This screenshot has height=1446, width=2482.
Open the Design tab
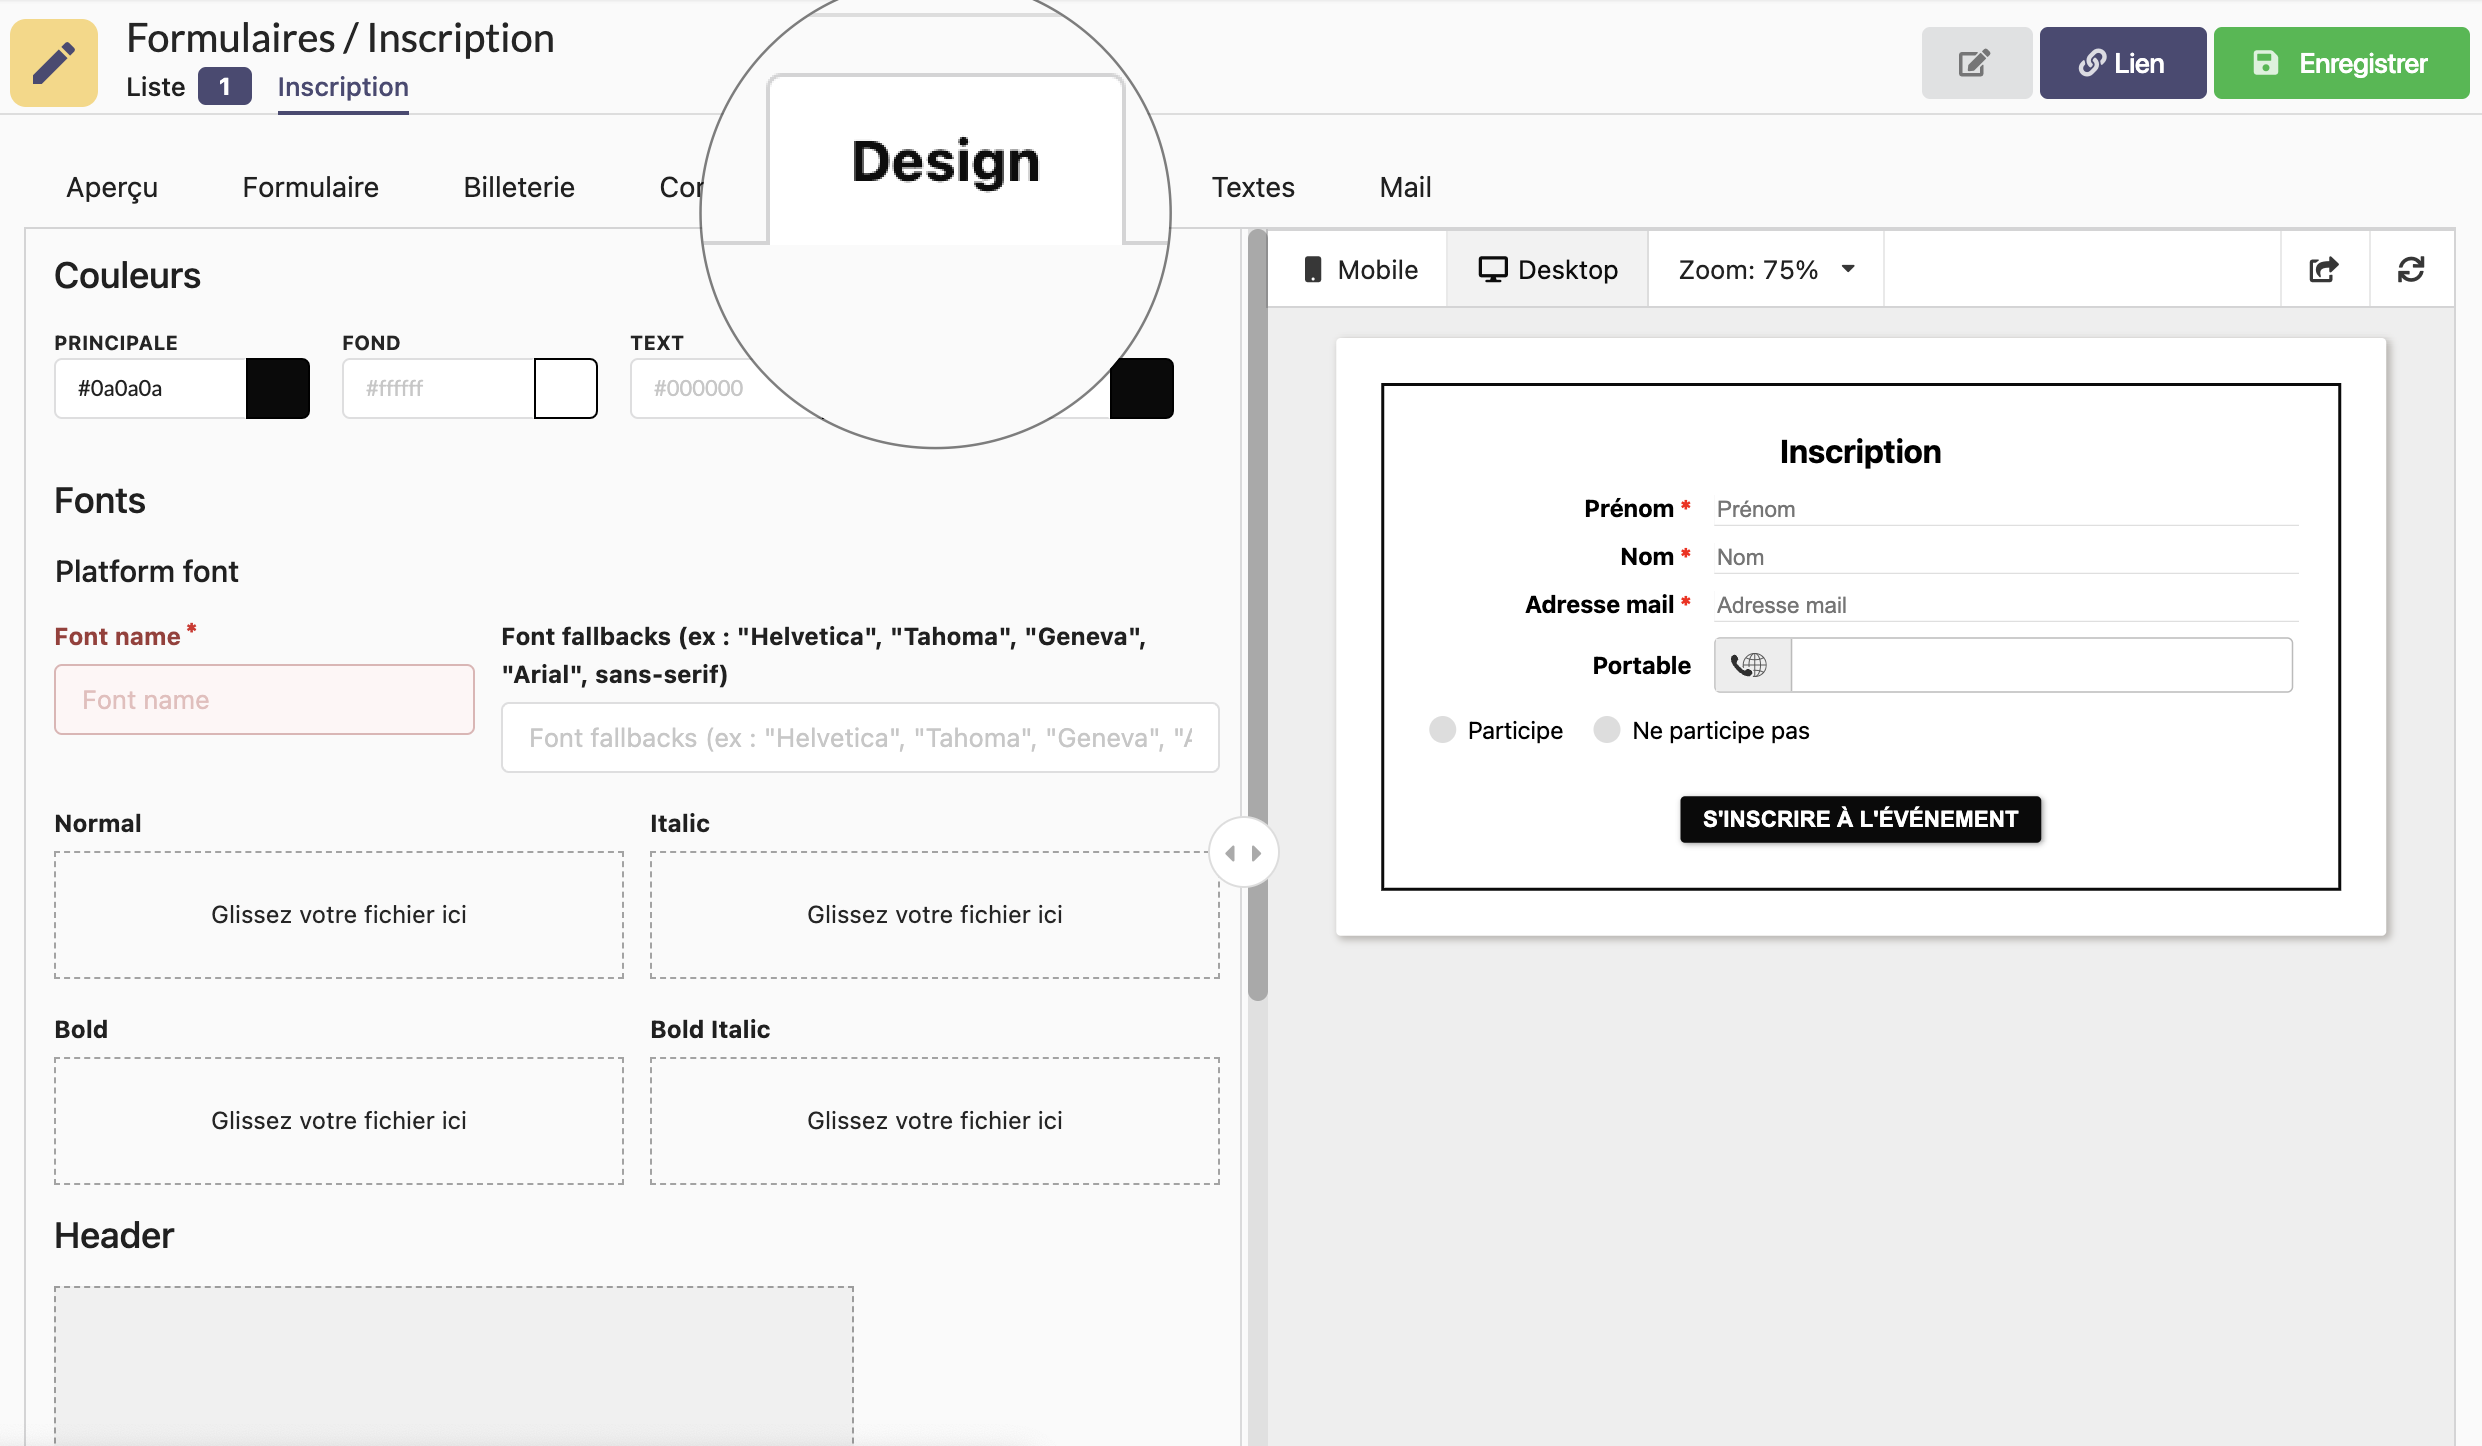[945, 162]
